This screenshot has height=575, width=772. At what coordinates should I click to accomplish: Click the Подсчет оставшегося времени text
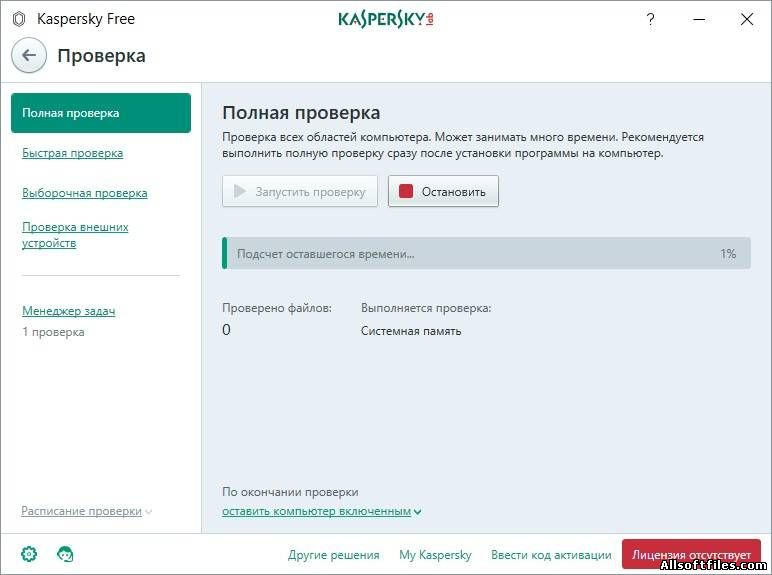pos(325,254)
